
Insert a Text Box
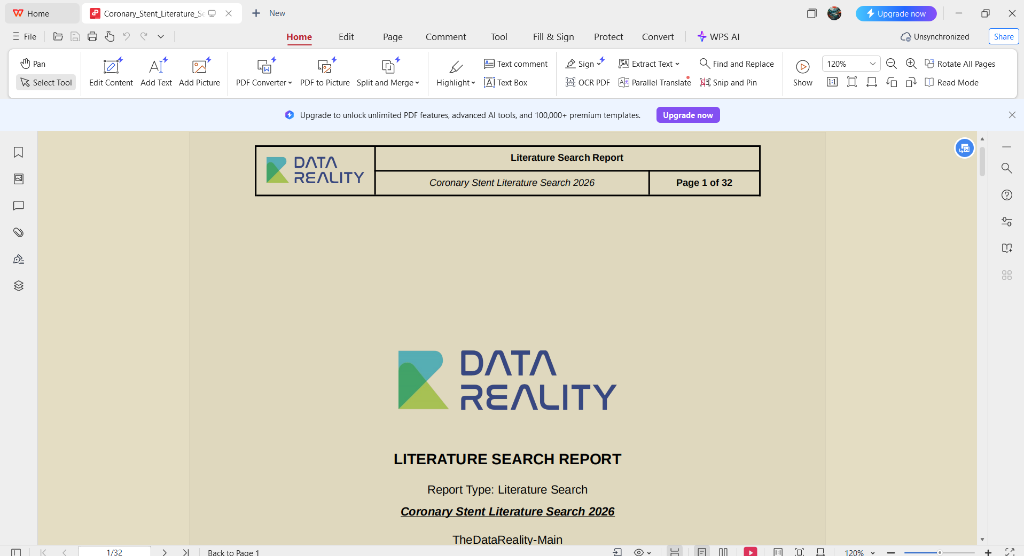tap(505, 82)
